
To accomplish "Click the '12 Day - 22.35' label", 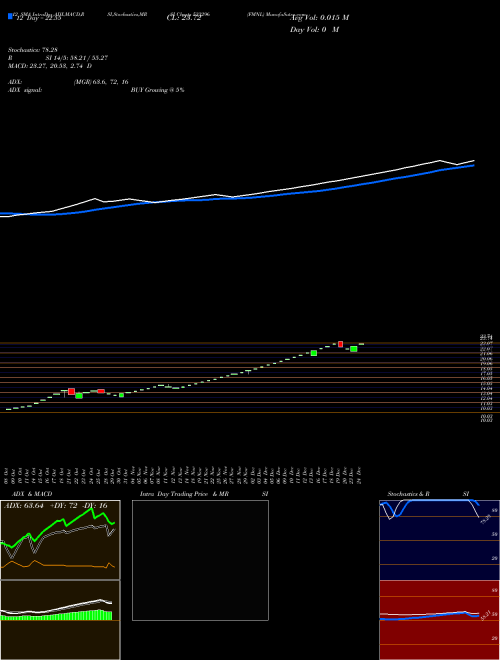I will pyautogui.click(x=39, y=18).
